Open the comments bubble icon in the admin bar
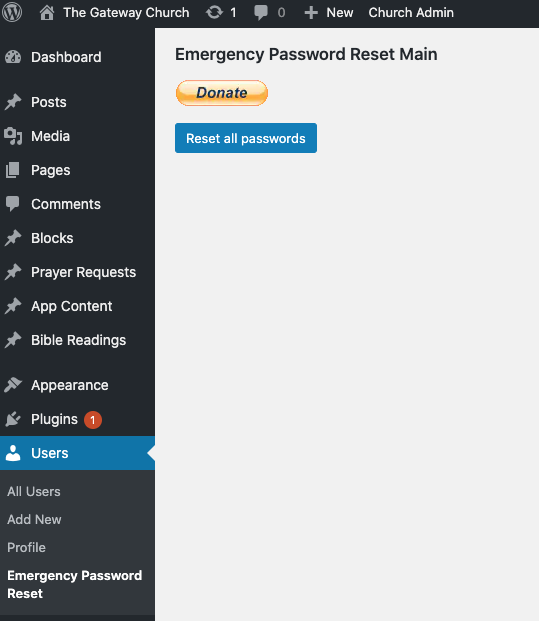This screenshot has height=621, width=539. click(261, 13)
